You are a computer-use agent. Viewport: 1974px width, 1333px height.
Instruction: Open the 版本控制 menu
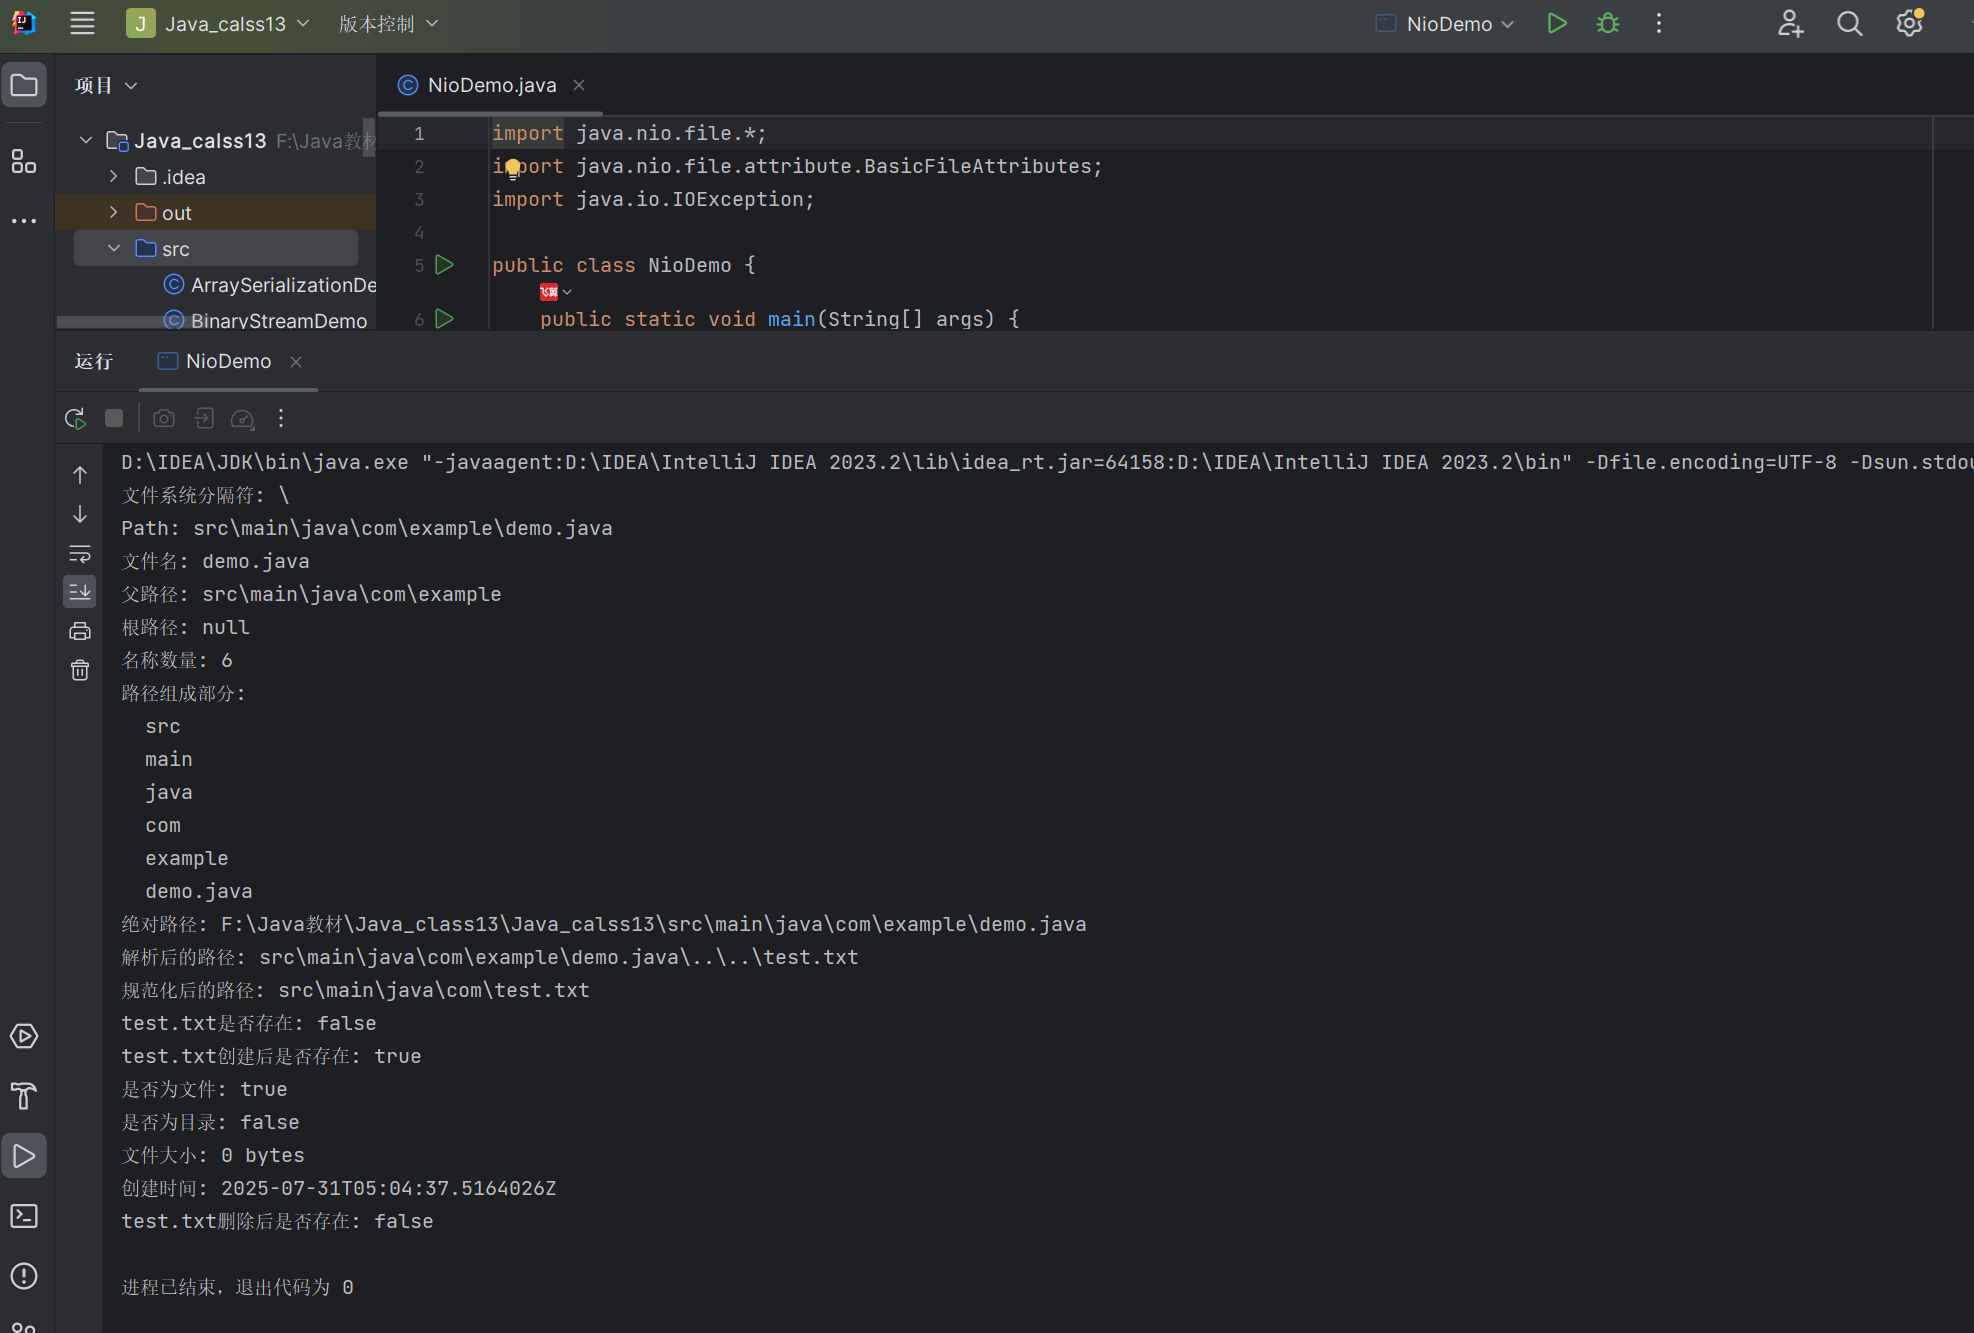click(x=388, y=23)
